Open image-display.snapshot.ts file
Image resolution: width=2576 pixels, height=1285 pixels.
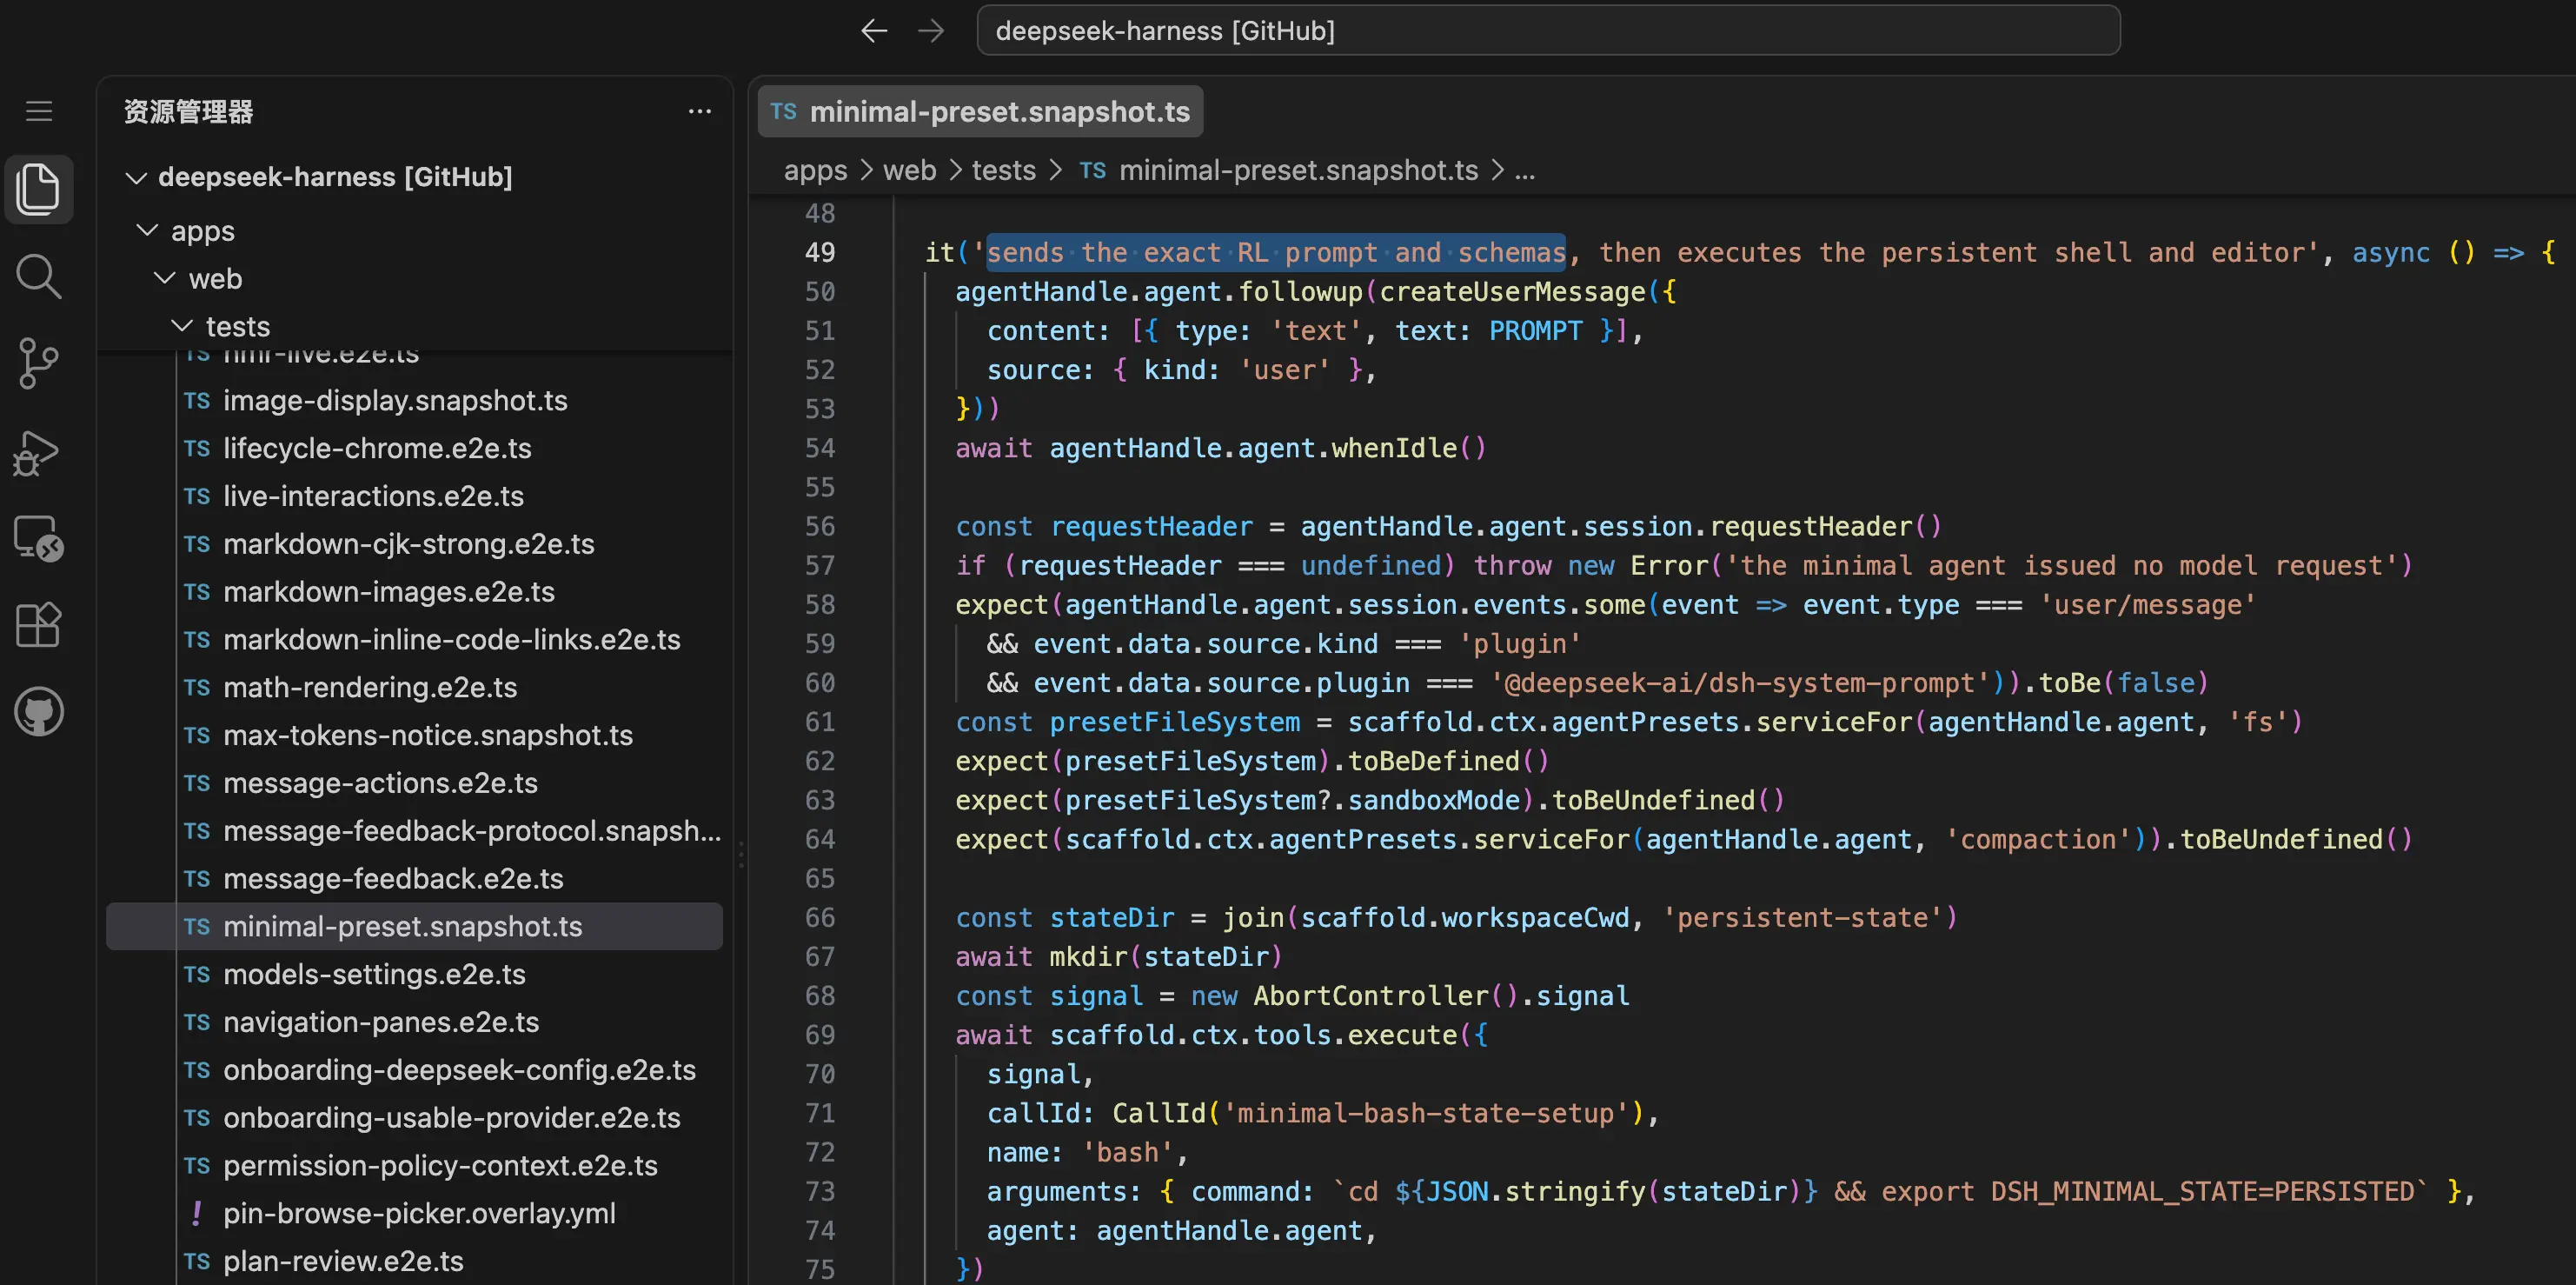coord(414,400)
